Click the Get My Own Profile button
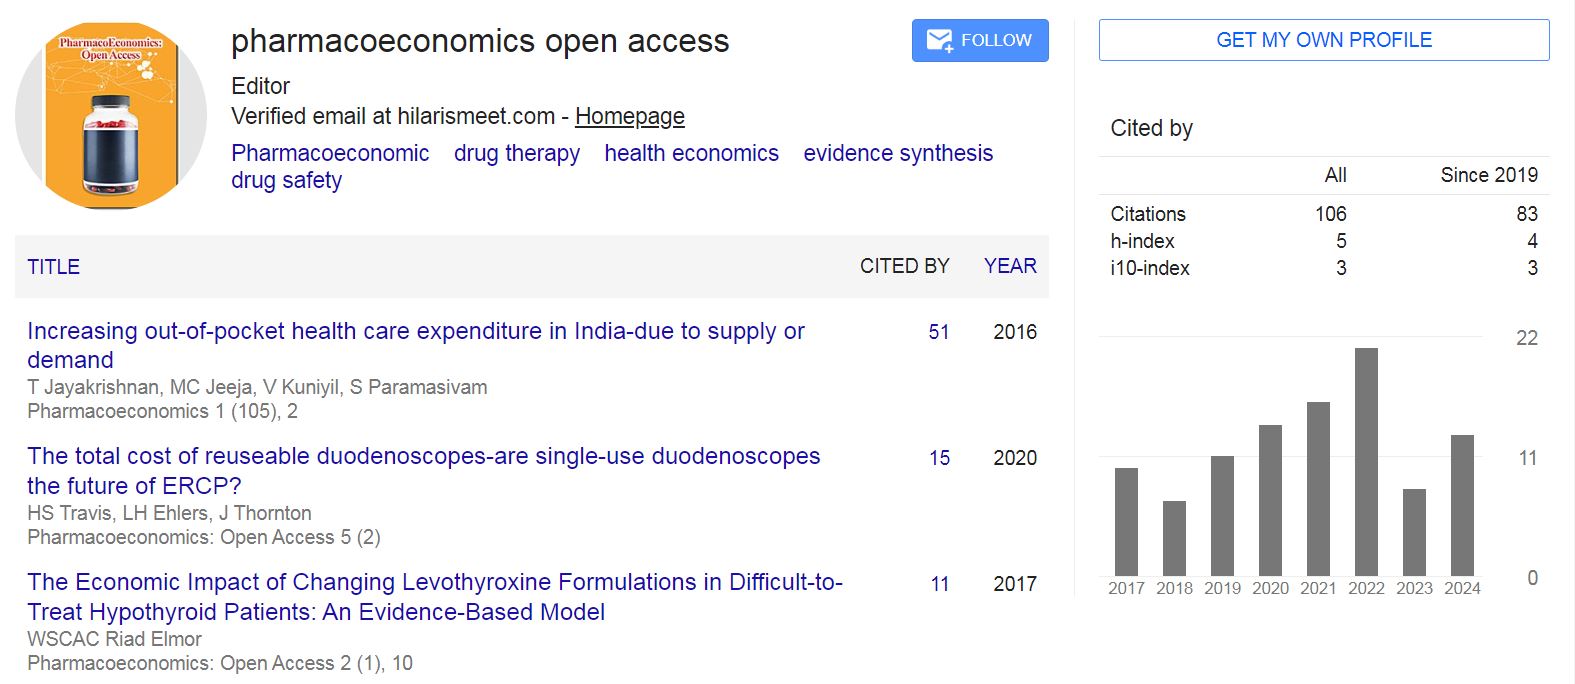The image size is (1575, 684). (x=1323, y=40)
